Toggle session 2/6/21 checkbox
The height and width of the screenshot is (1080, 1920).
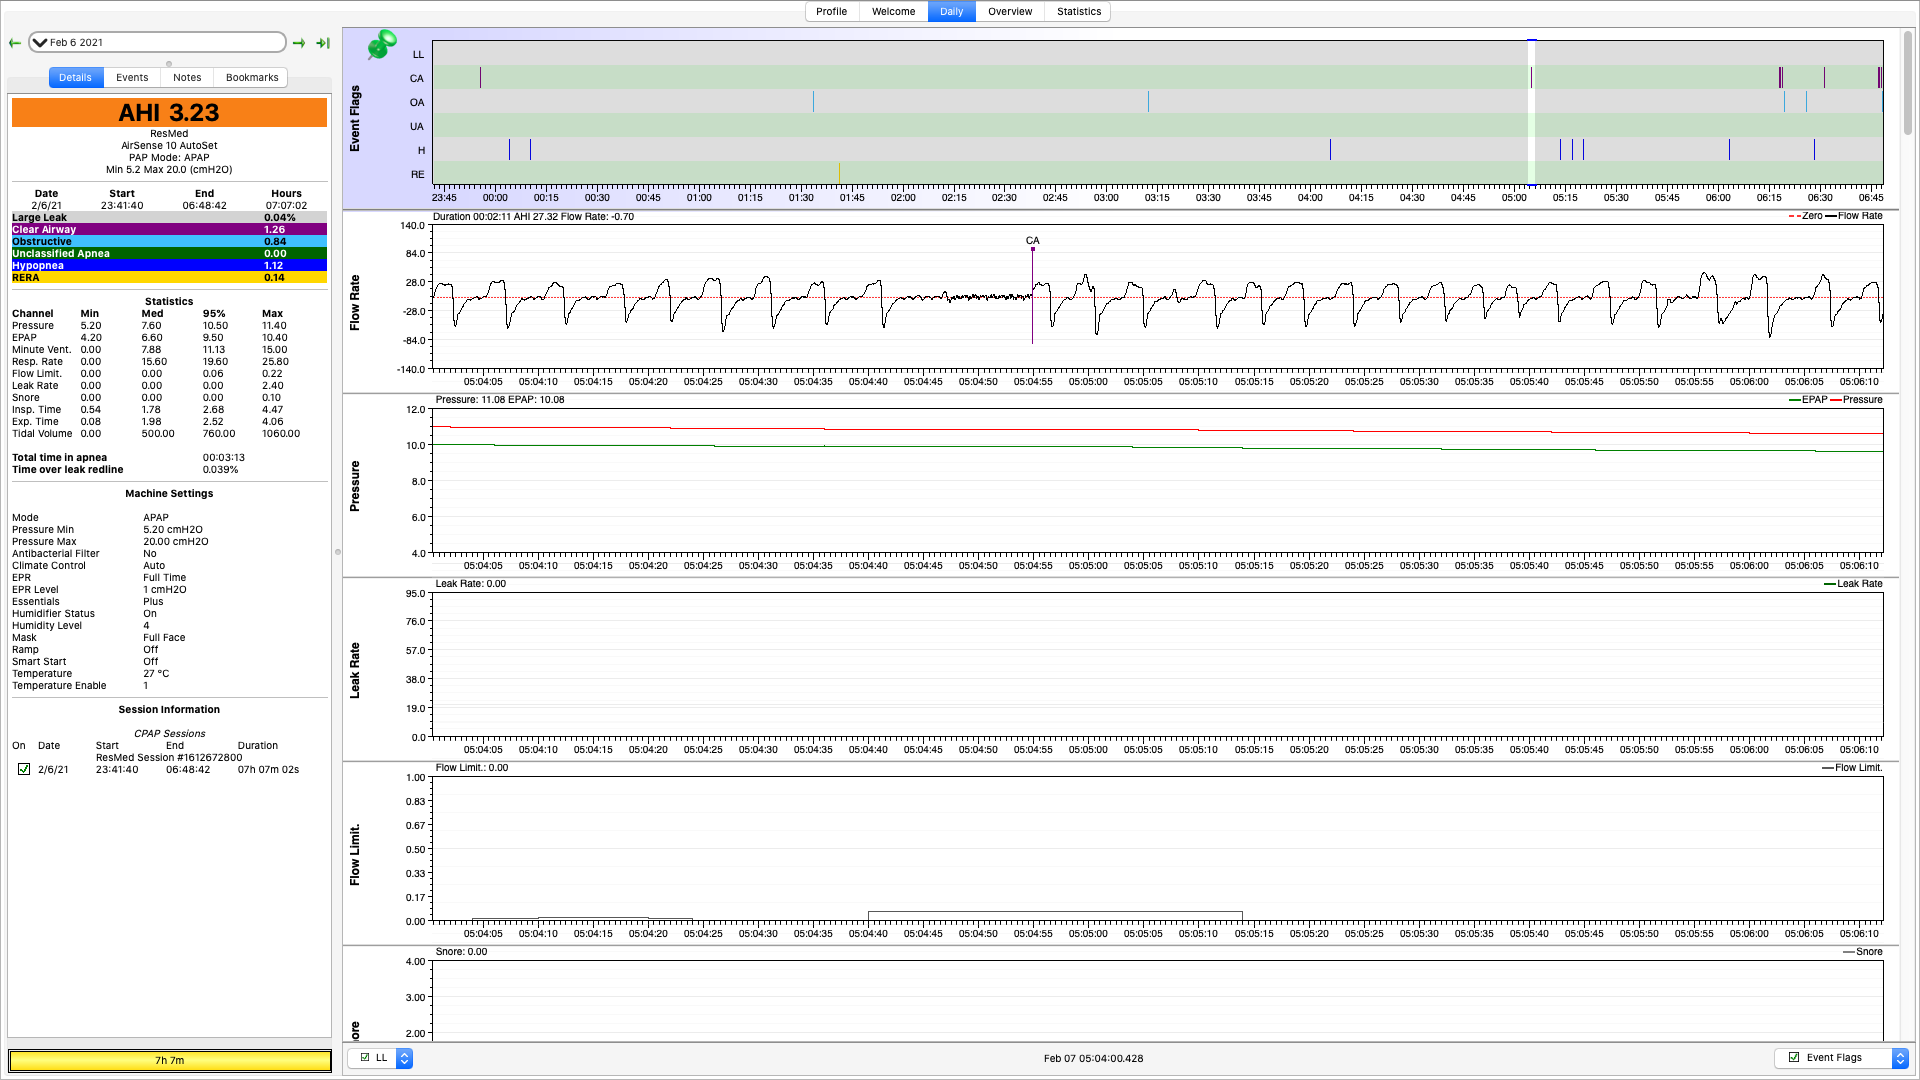[24, 769]
